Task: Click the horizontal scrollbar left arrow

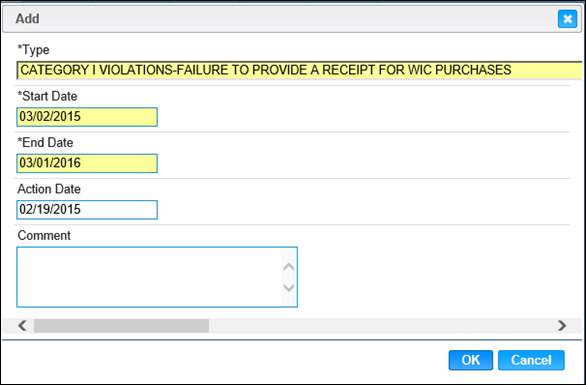Action: point(22,326)
